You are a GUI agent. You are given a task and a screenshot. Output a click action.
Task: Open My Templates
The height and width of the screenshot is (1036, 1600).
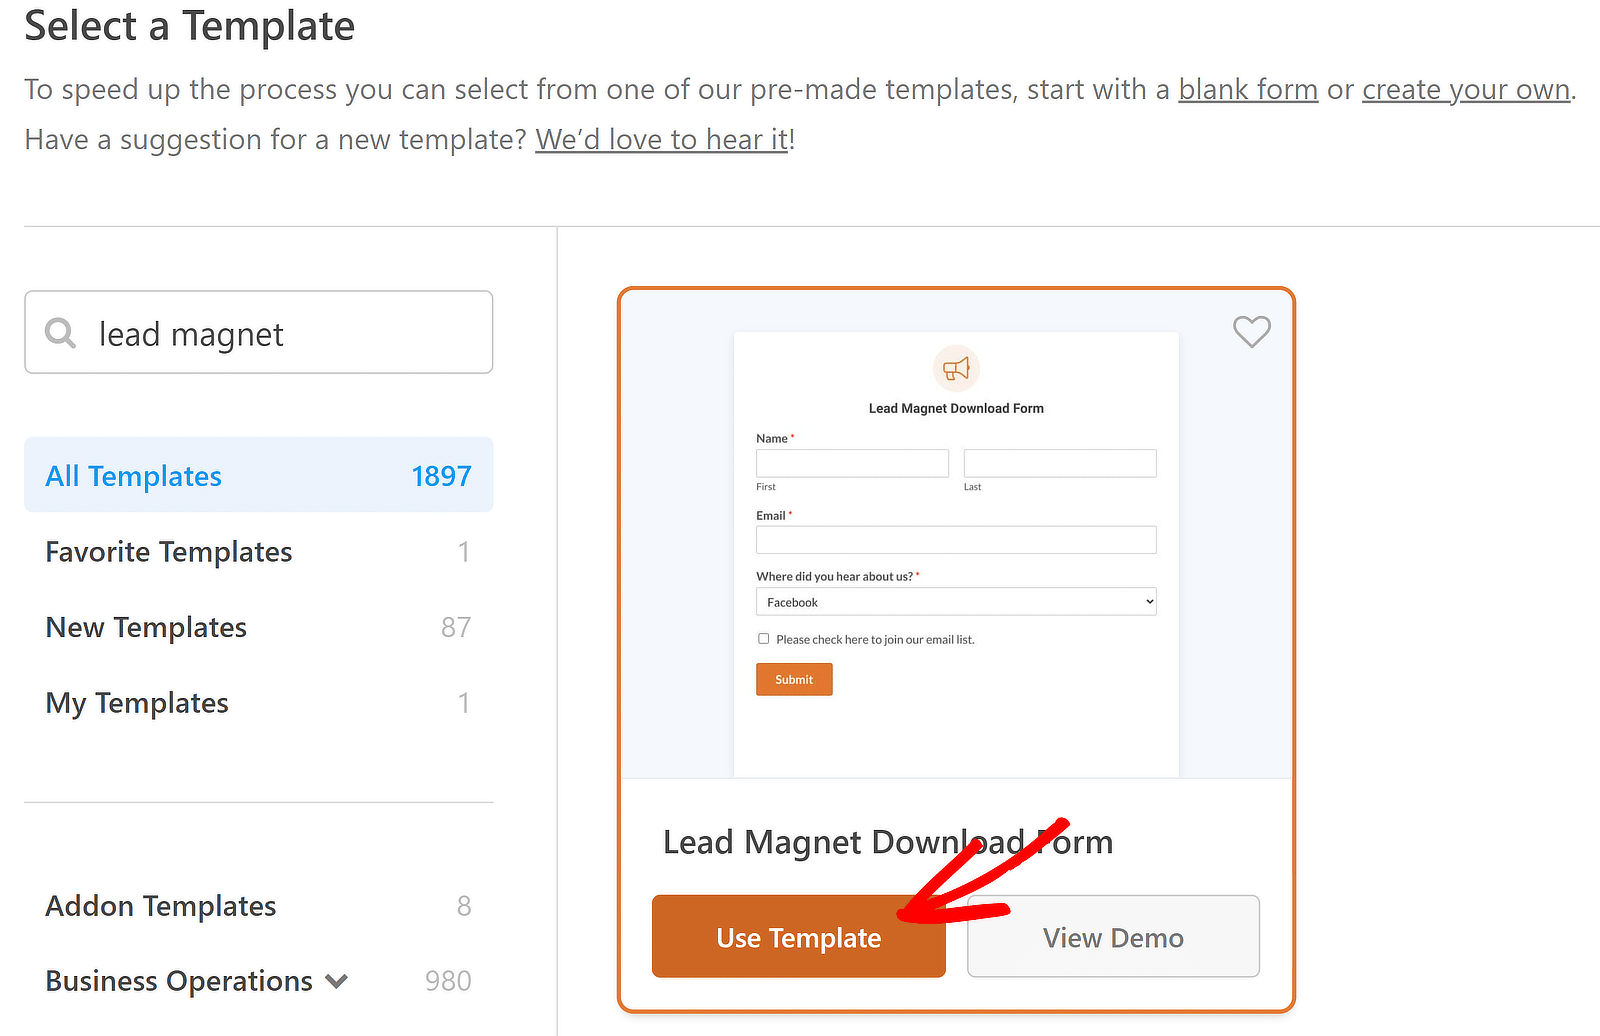[x=136, y=703]
